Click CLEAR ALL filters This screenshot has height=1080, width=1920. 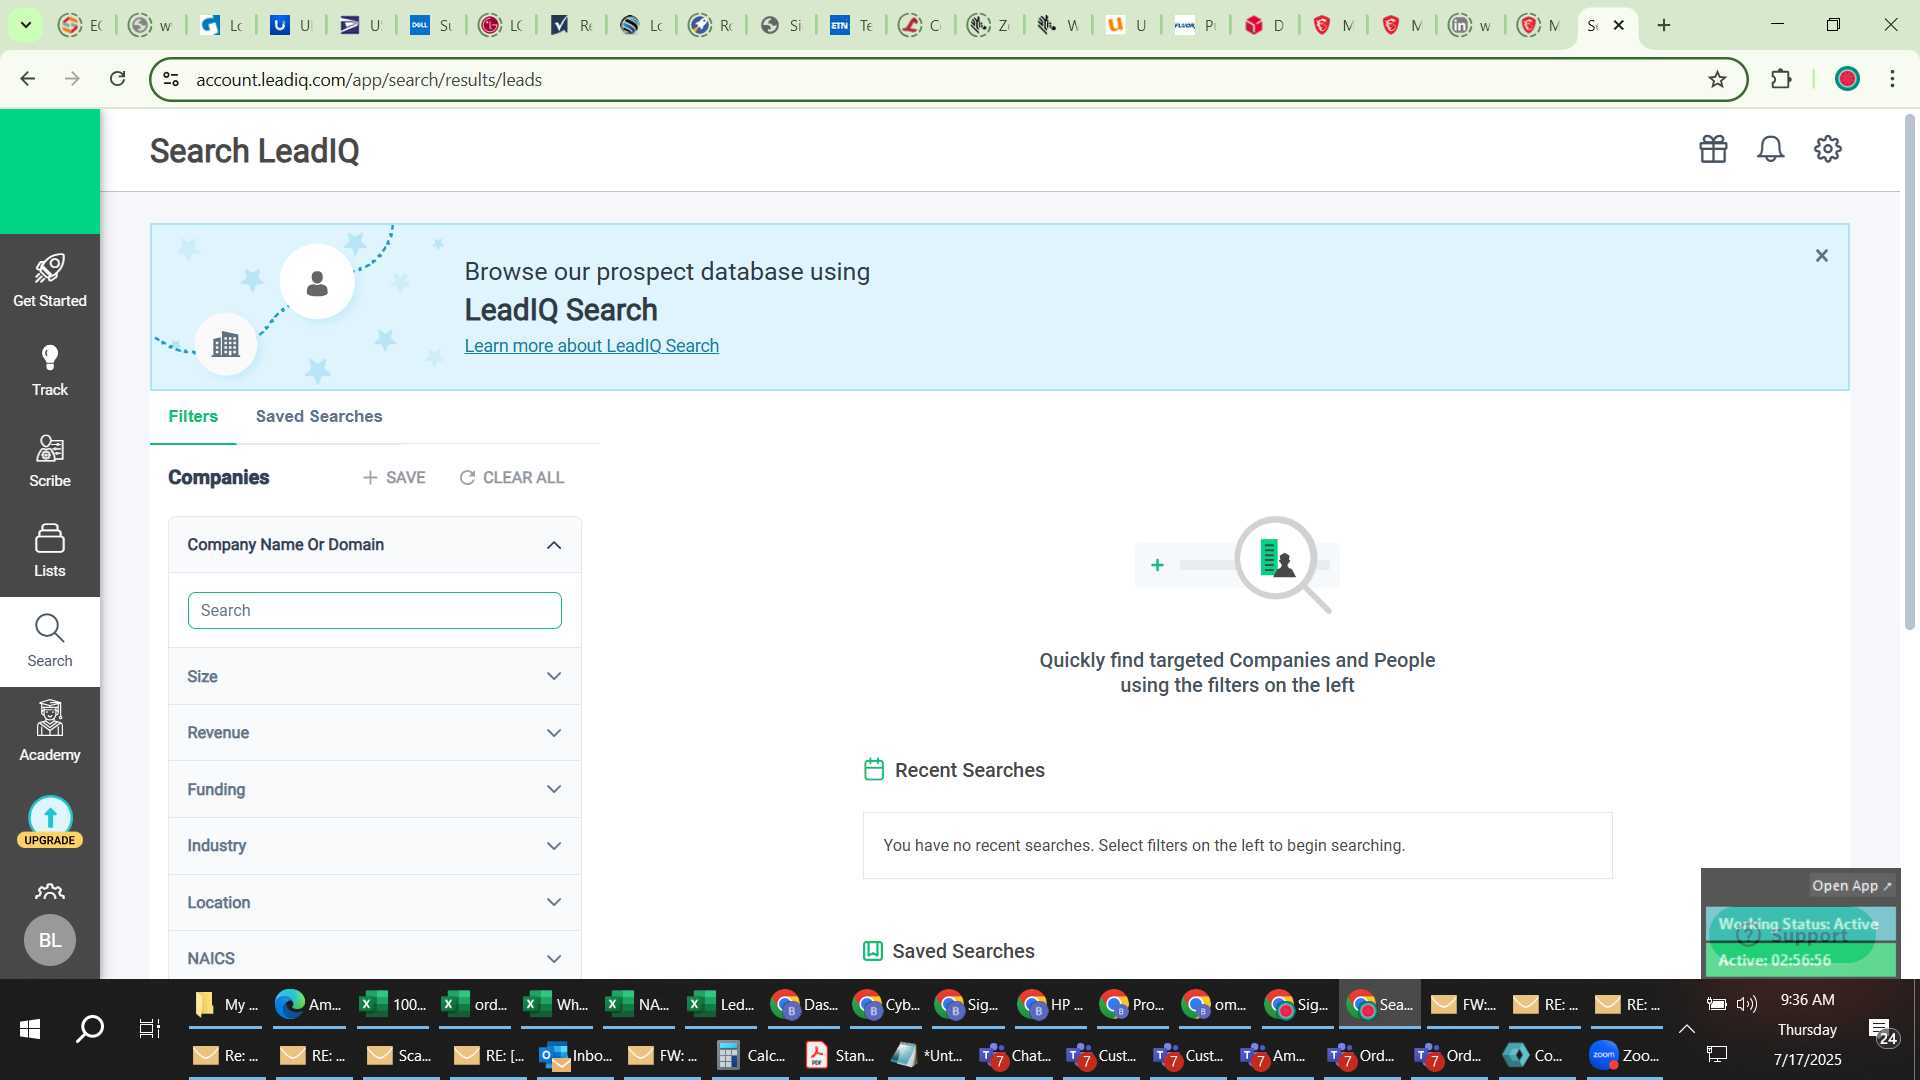coord(512,478)
